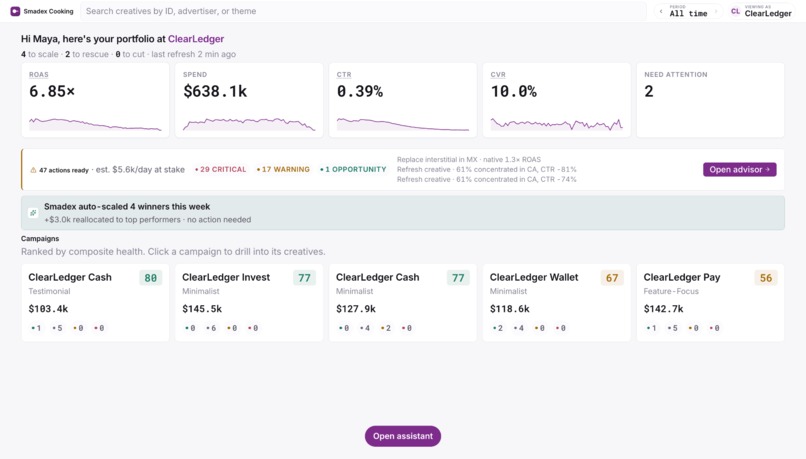806x459 pixels.
Task: Open the CVR 10.0% metric card
Action: pyautogui.click(x=556, y=100)
